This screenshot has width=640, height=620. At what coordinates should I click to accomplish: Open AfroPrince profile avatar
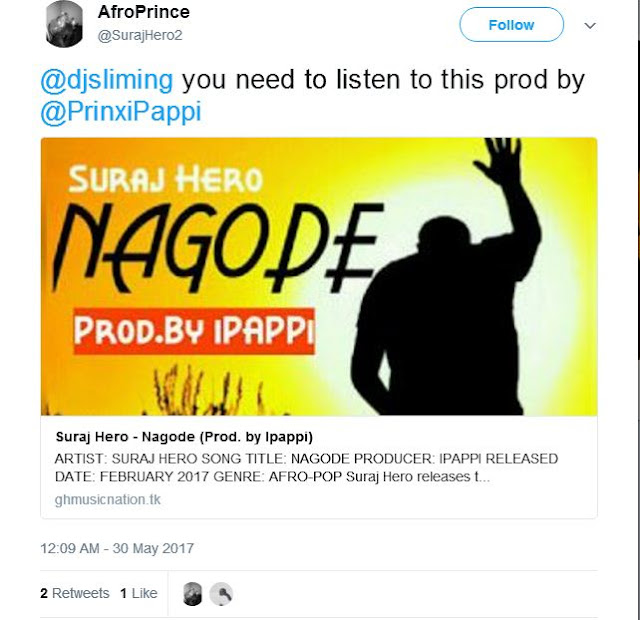[64, 24]
